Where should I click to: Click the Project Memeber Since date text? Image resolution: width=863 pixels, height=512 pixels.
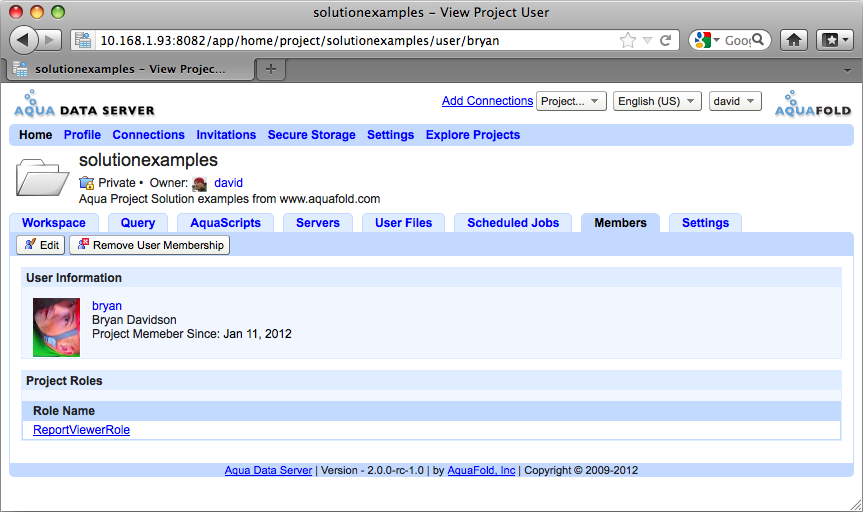[x=192, y=334]
